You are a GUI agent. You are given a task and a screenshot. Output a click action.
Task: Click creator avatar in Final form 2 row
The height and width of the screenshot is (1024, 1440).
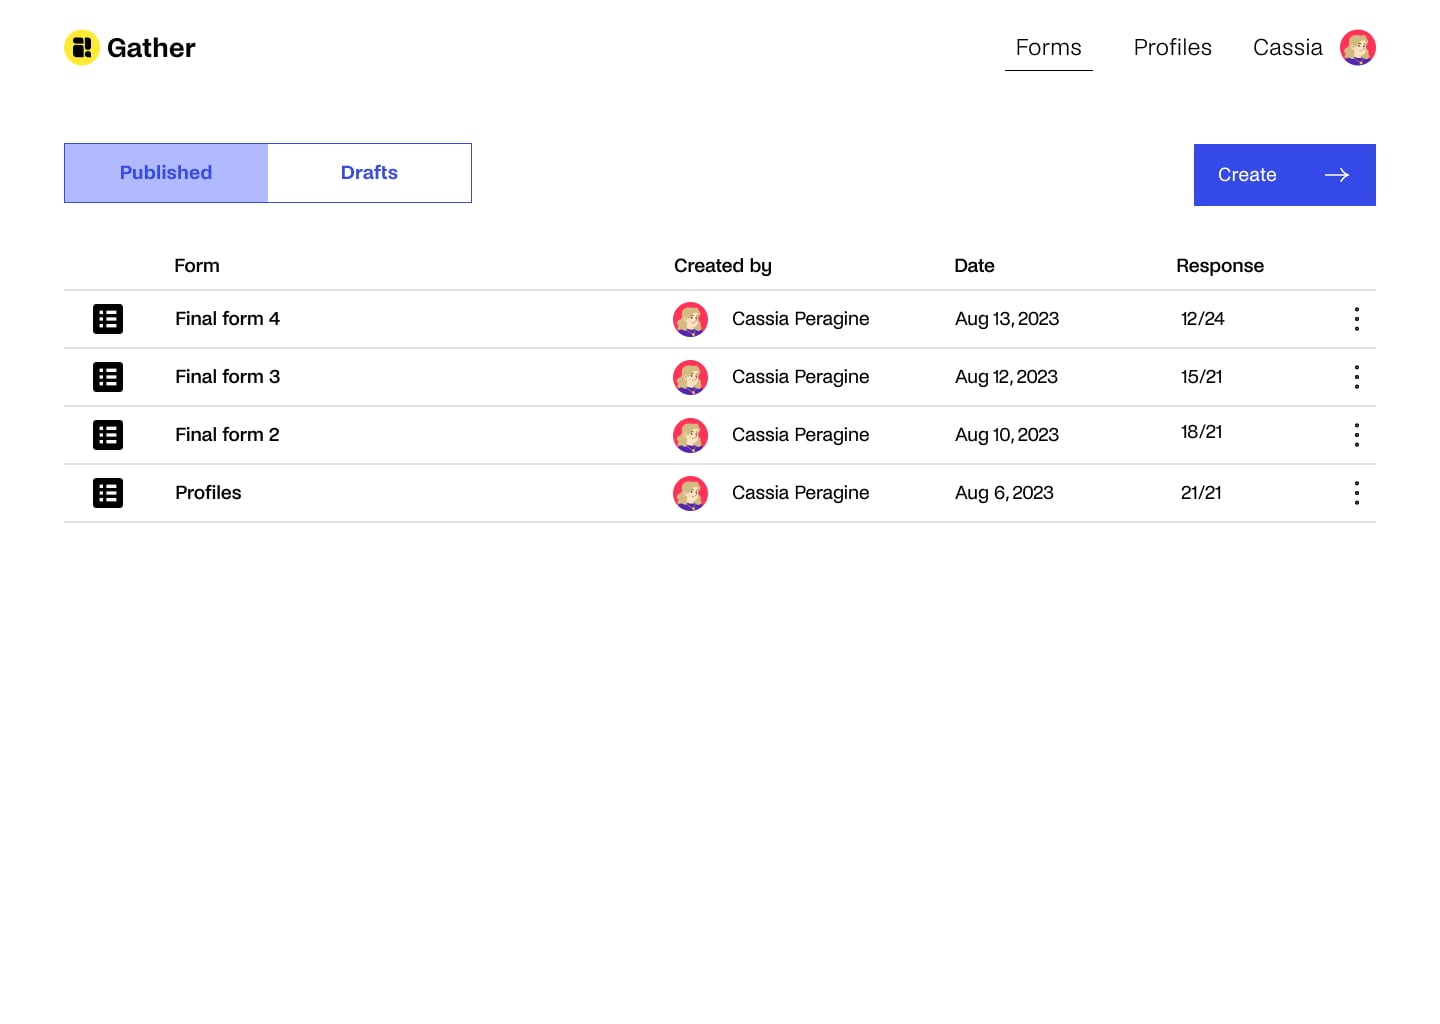(691, 435)
